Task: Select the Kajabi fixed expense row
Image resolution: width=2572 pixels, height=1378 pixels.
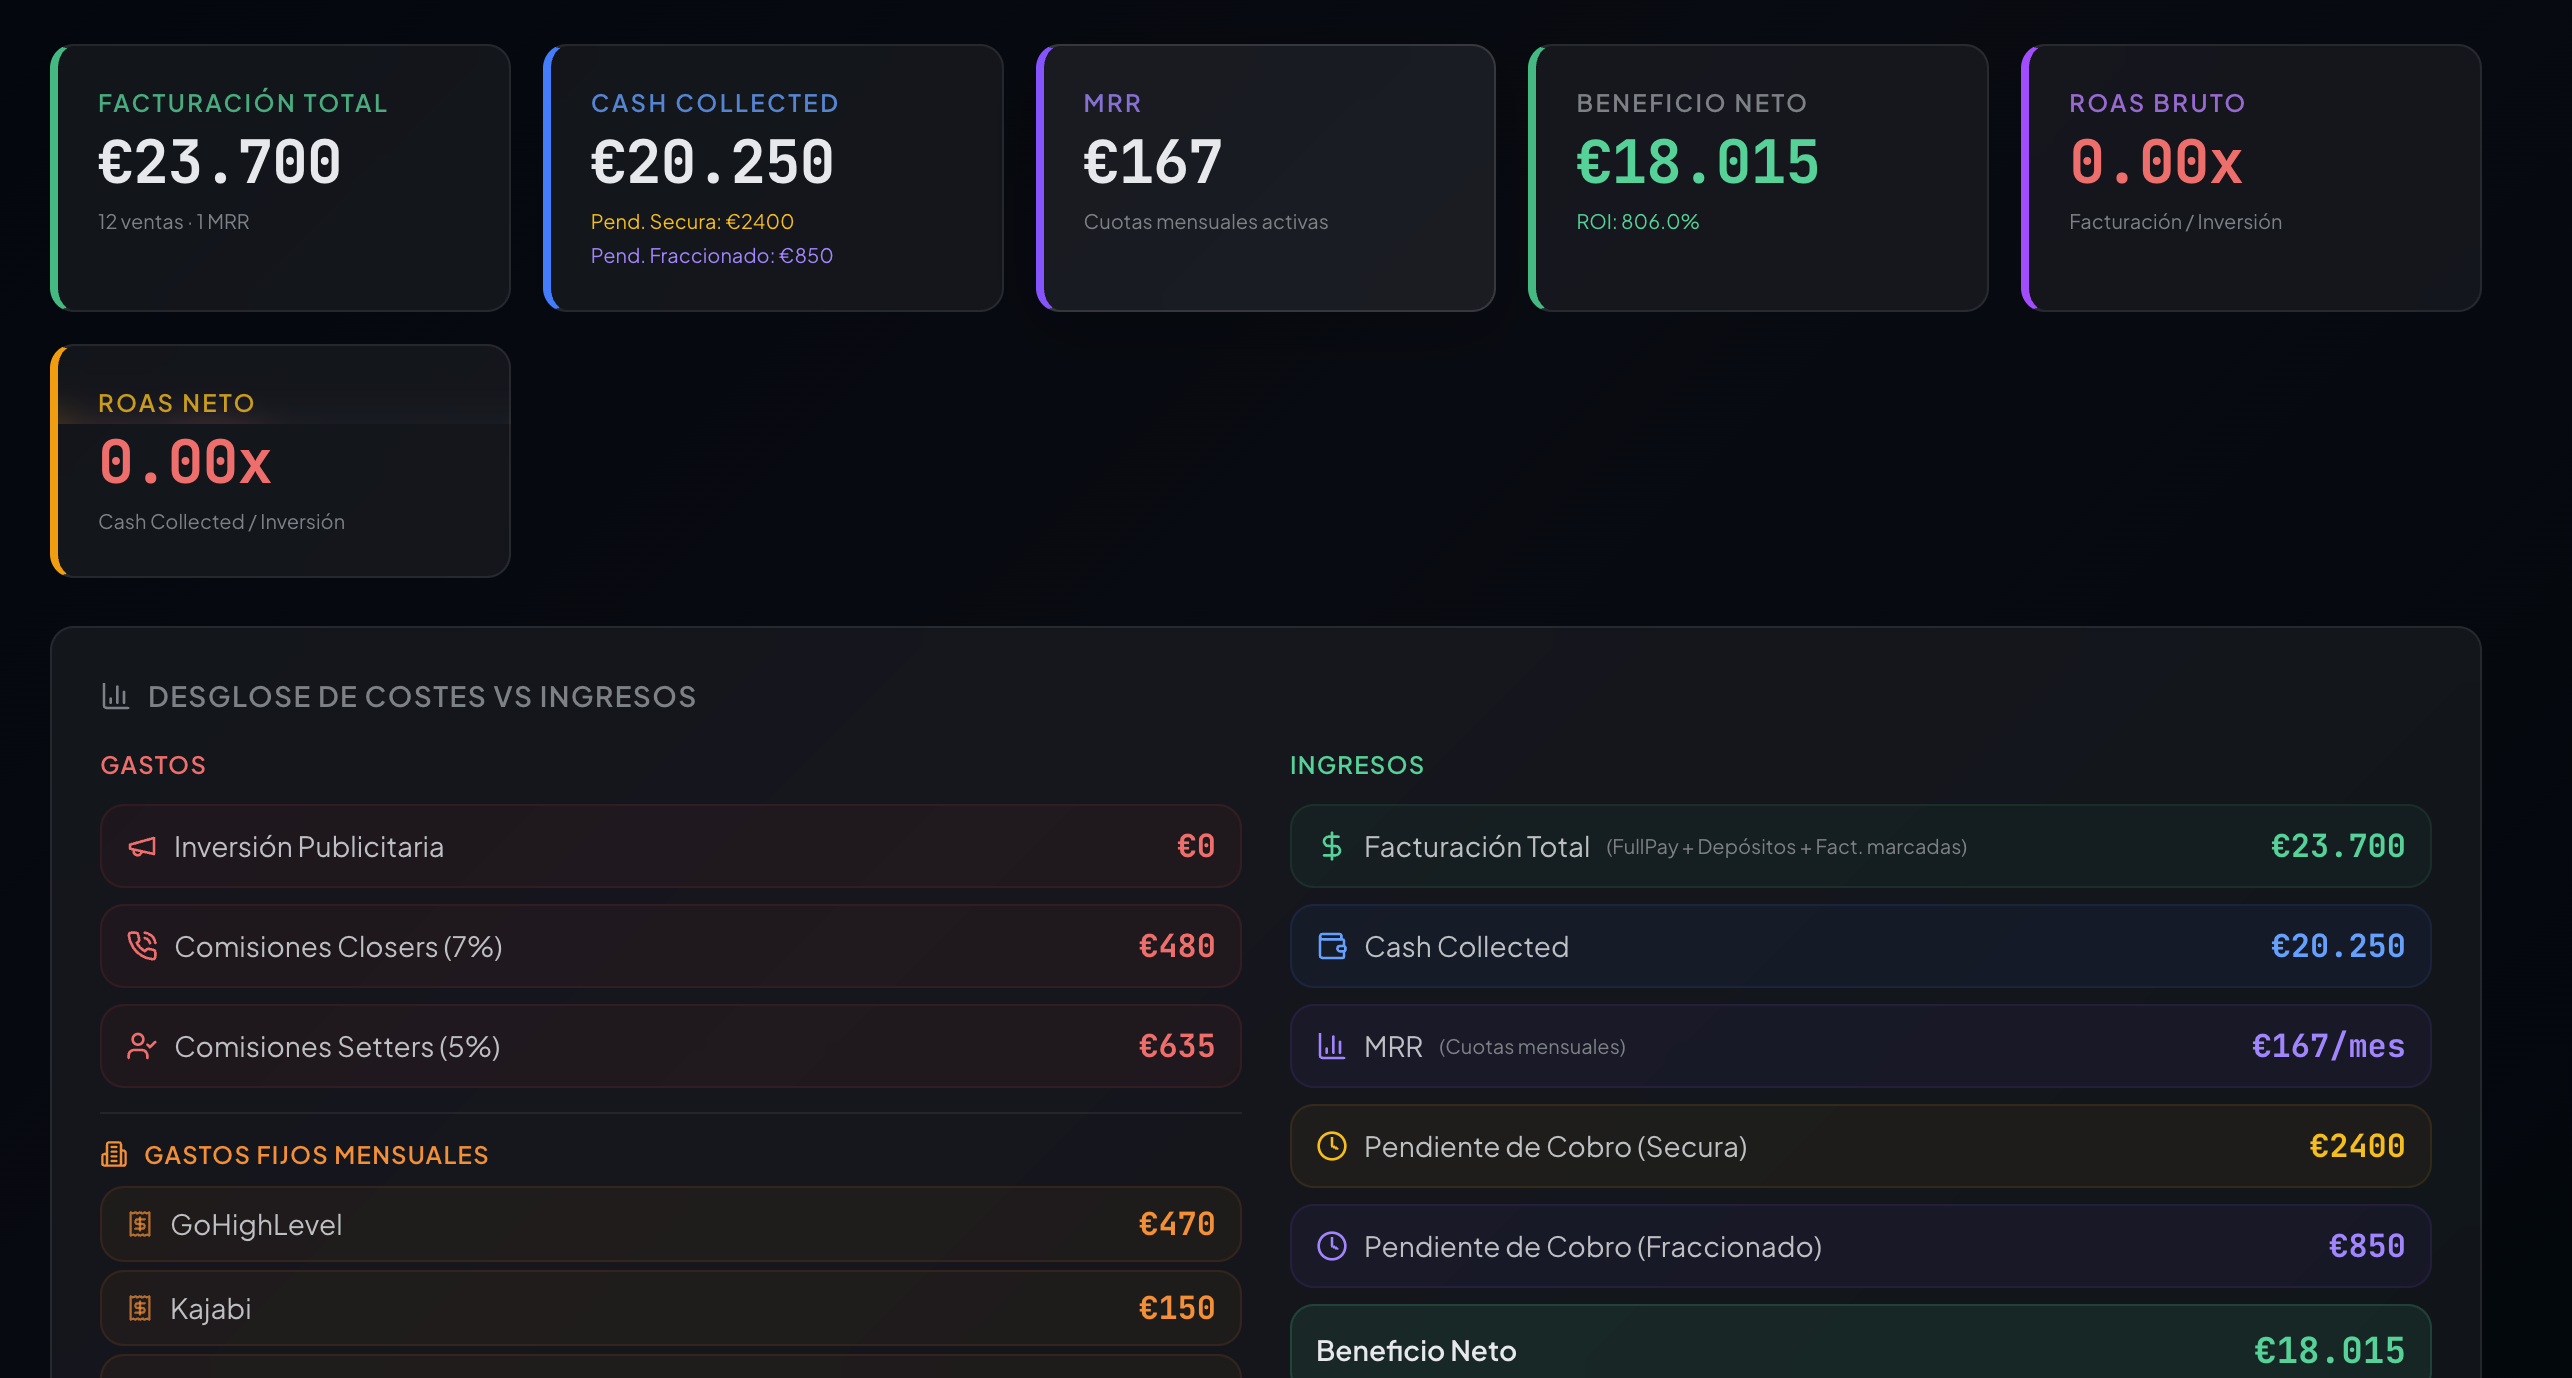Action: (x=671, y=1308)
